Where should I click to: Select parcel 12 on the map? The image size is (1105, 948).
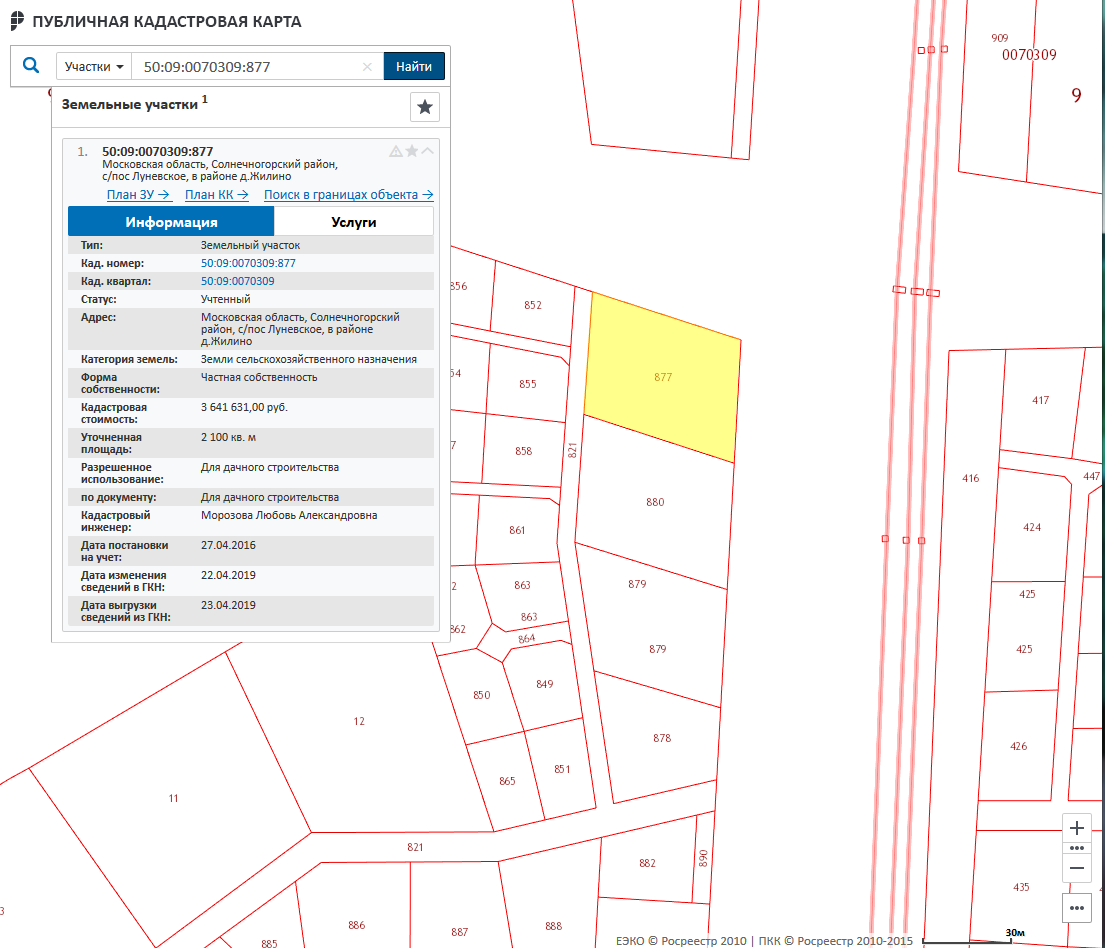pos(359,721)
